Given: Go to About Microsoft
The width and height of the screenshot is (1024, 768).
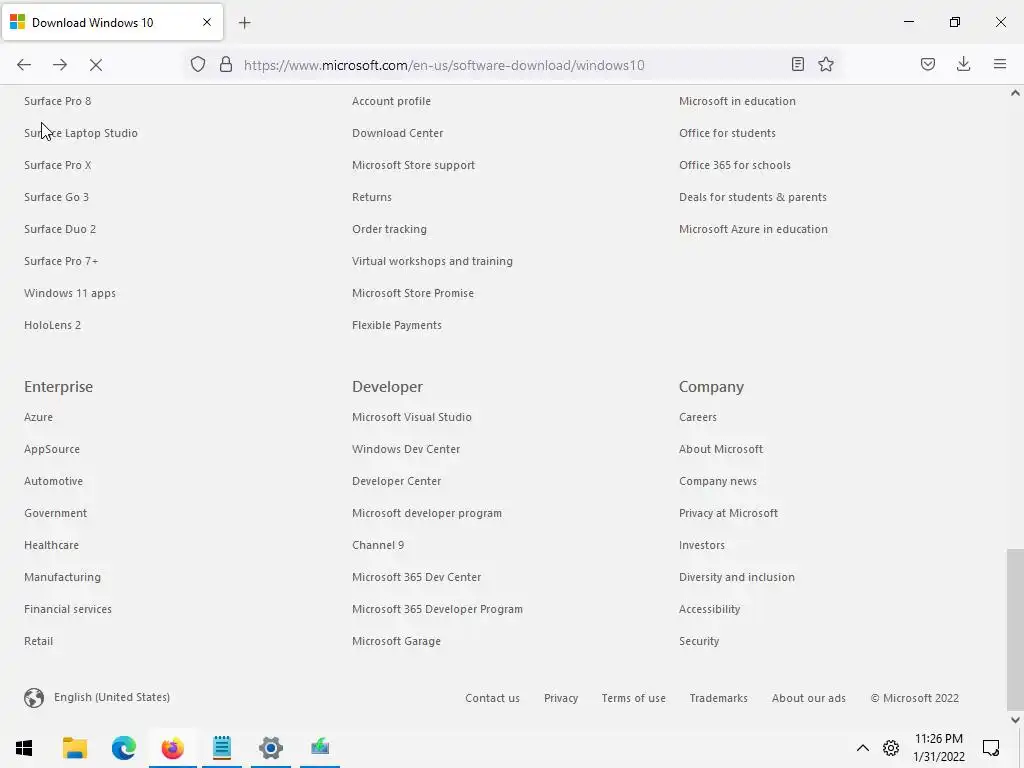Looking at the screenshot, I should pyautogui.click(x=720, y=449).
